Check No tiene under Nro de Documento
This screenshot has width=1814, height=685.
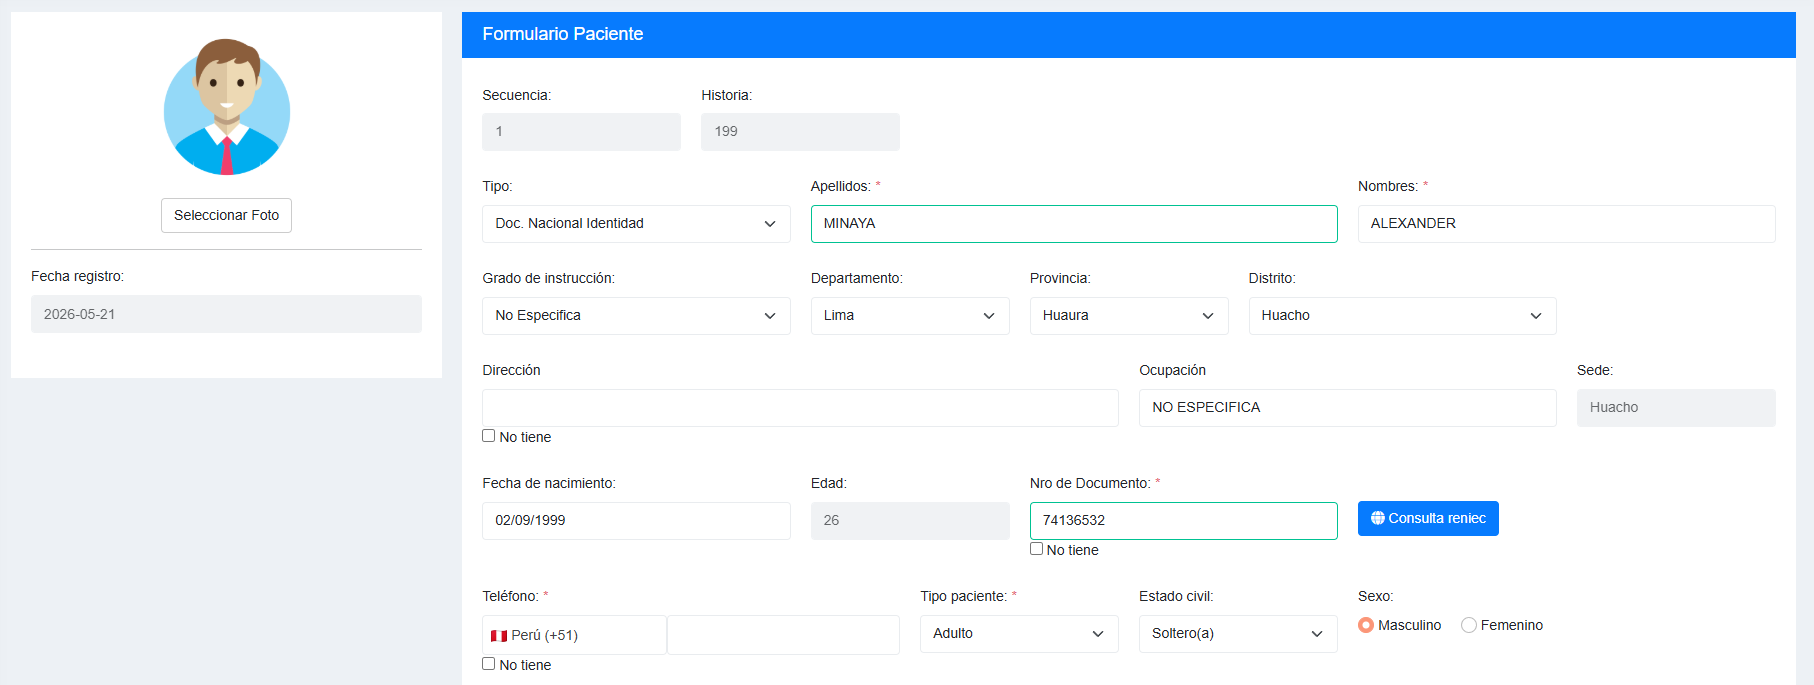(x=1037, y=549)
